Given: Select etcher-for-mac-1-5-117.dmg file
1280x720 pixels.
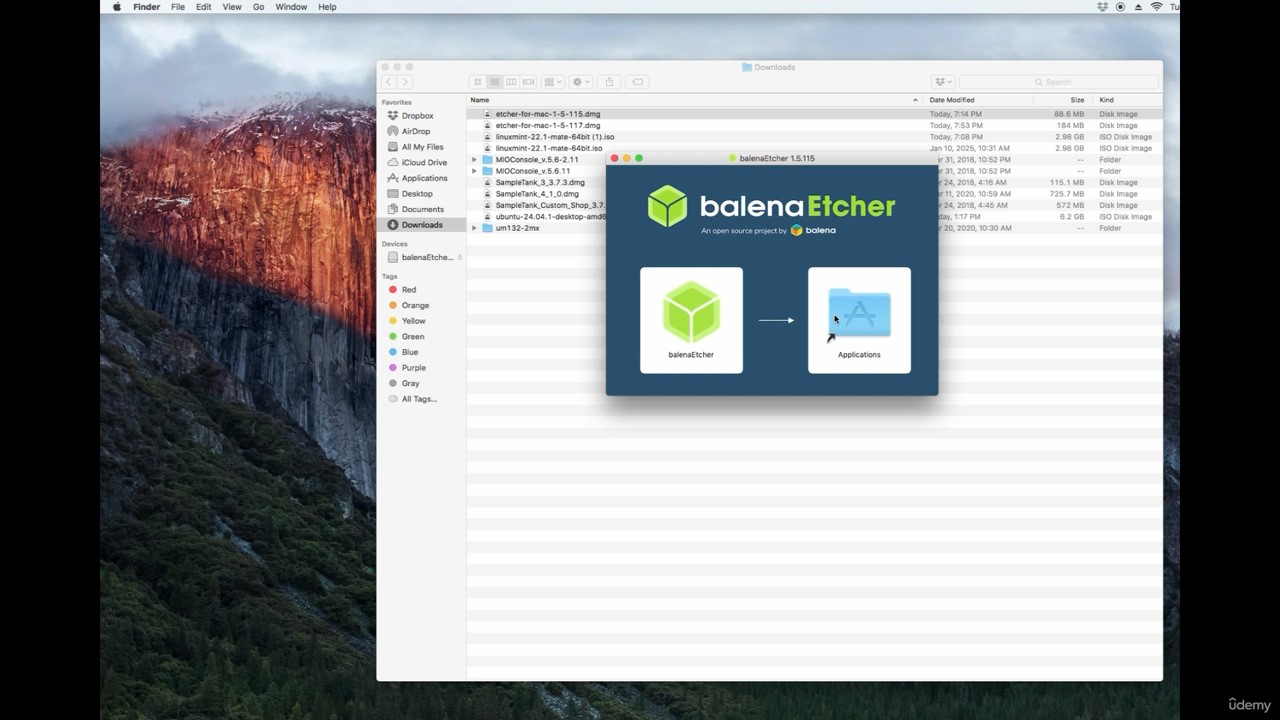Looking at the screenshot, I should coord(814,126).
